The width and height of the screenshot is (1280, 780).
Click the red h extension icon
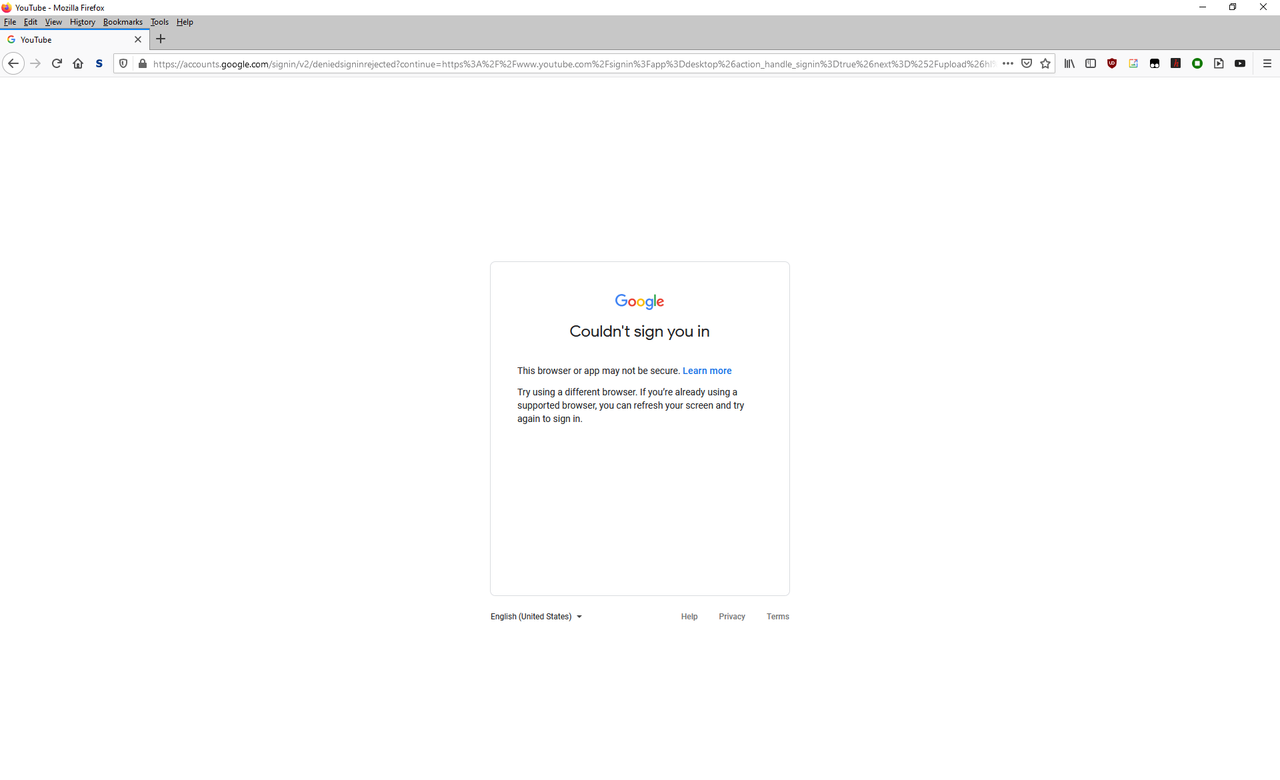(x=1176, y=63)
